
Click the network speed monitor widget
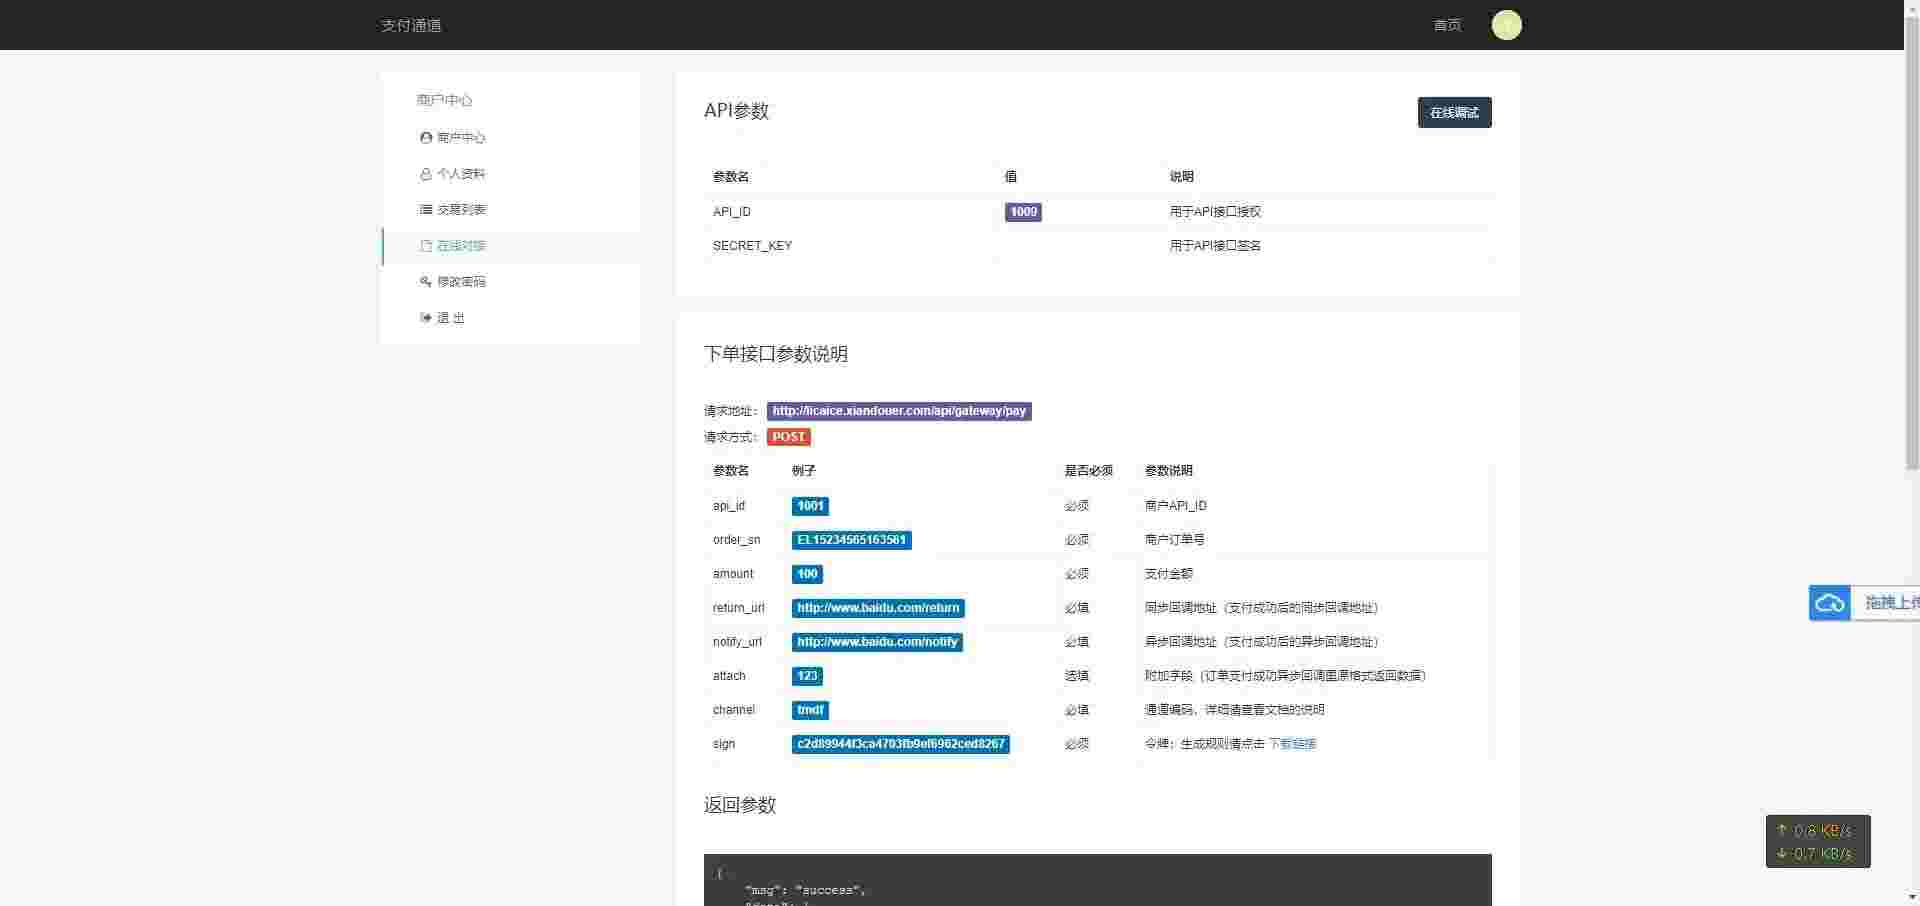(1817, 842)
